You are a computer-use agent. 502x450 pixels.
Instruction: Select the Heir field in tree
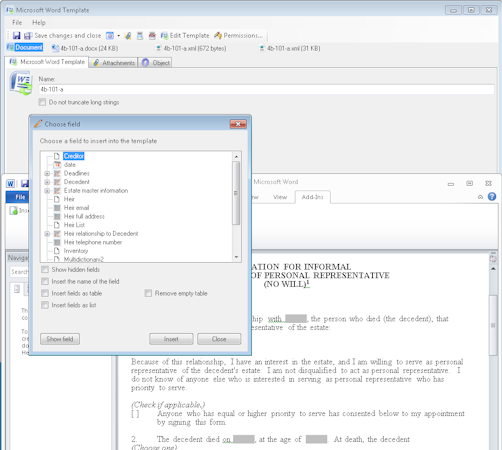69,199
